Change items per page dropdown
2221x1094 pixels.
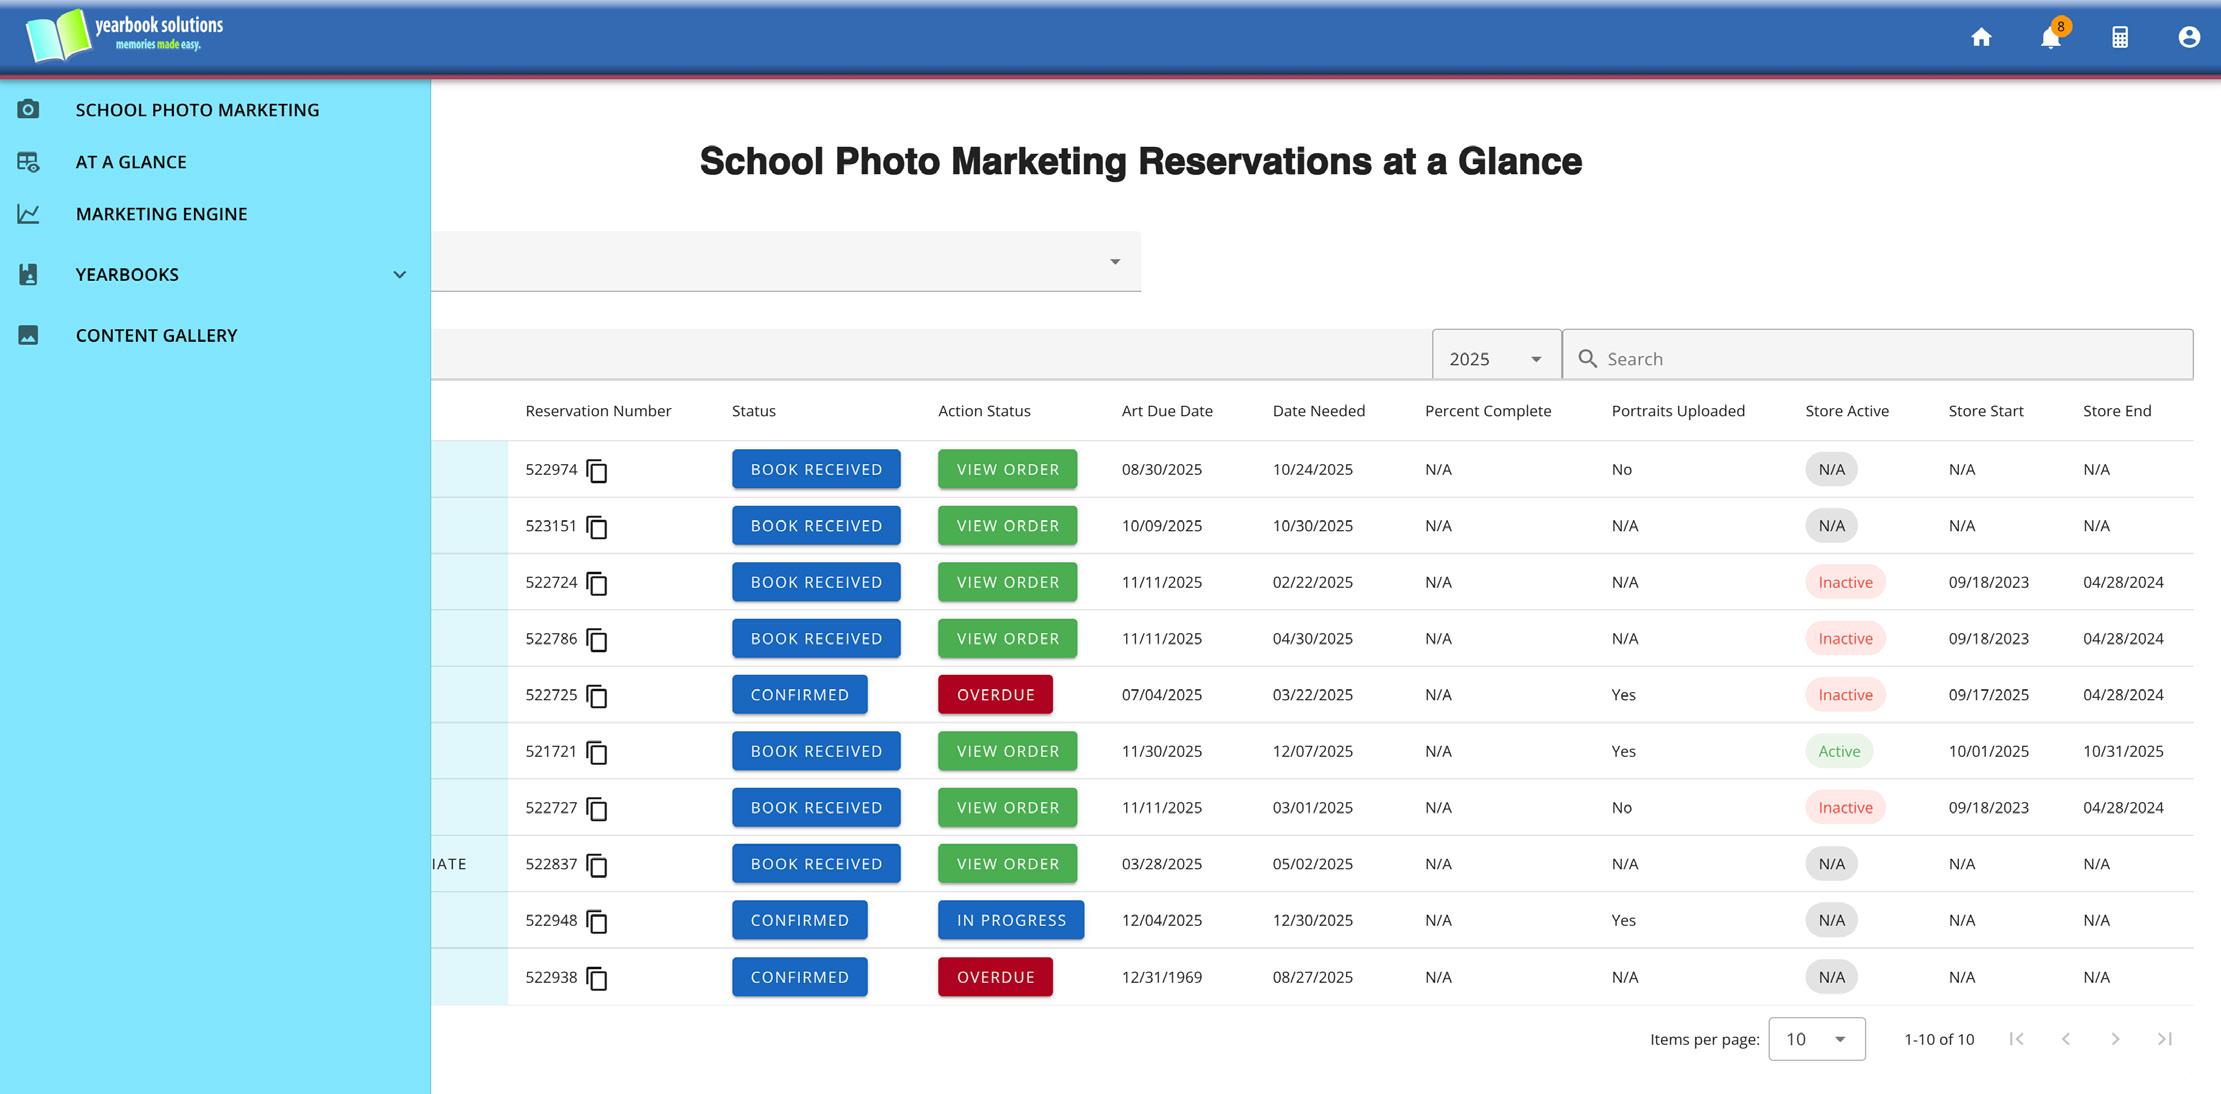[1816, 1039]
